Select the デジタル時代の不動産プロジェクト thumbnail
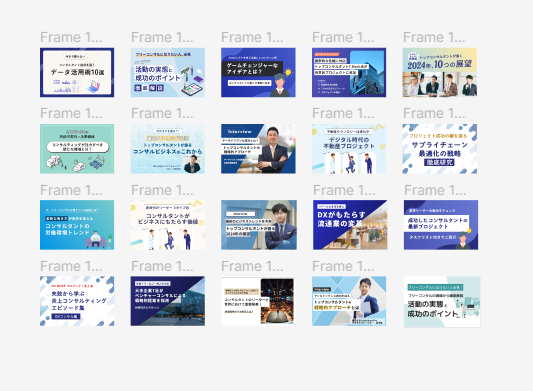The width and height of the screenshot is (533, 391). [x=349, y=149]
